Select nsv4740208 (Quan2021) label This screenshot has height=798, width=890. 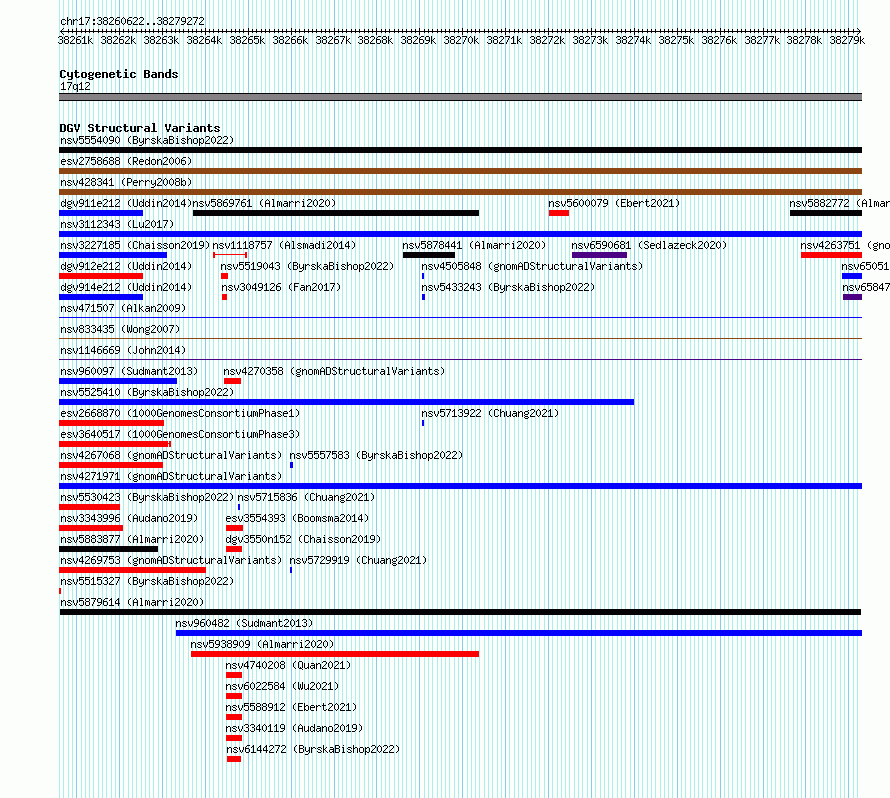point(288,665)
